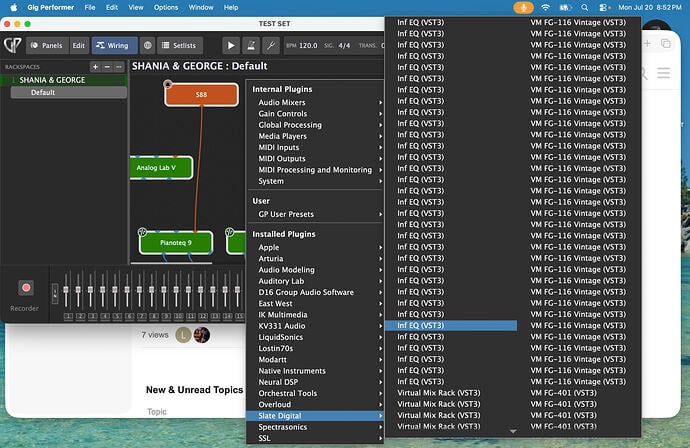This screenshot has width=690, height=448.
Task: Open the Window menu in the menu bar
Action: click(201, 7)
